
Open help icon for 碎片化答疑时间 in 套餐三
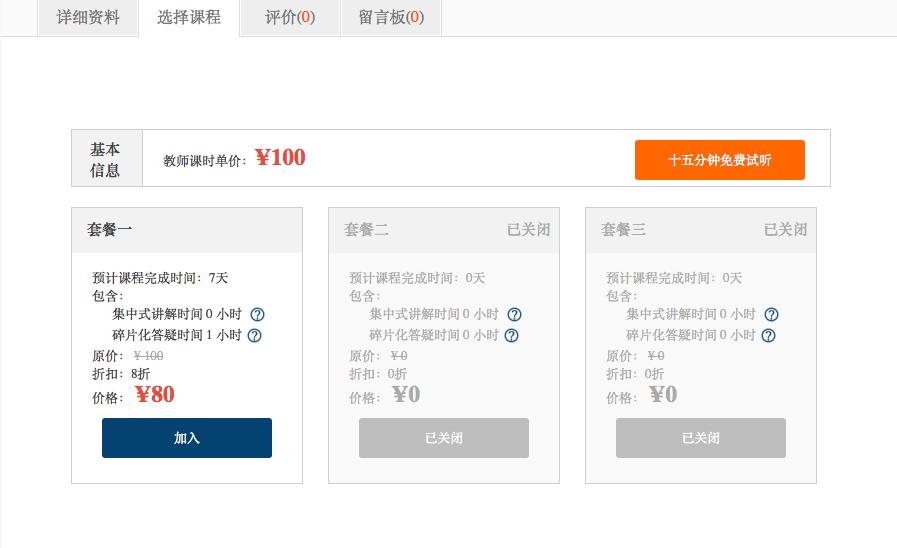768,335
